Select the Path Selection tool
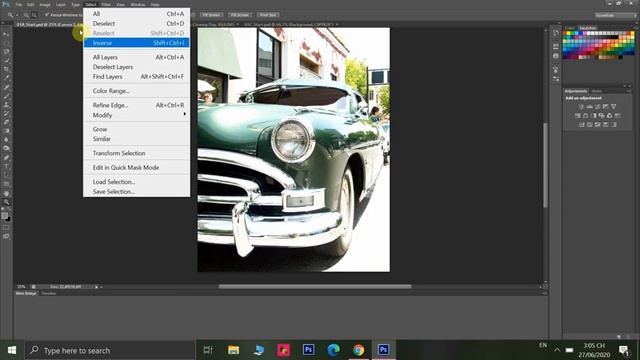The image size is (640, 360). [x=6, y=175]
